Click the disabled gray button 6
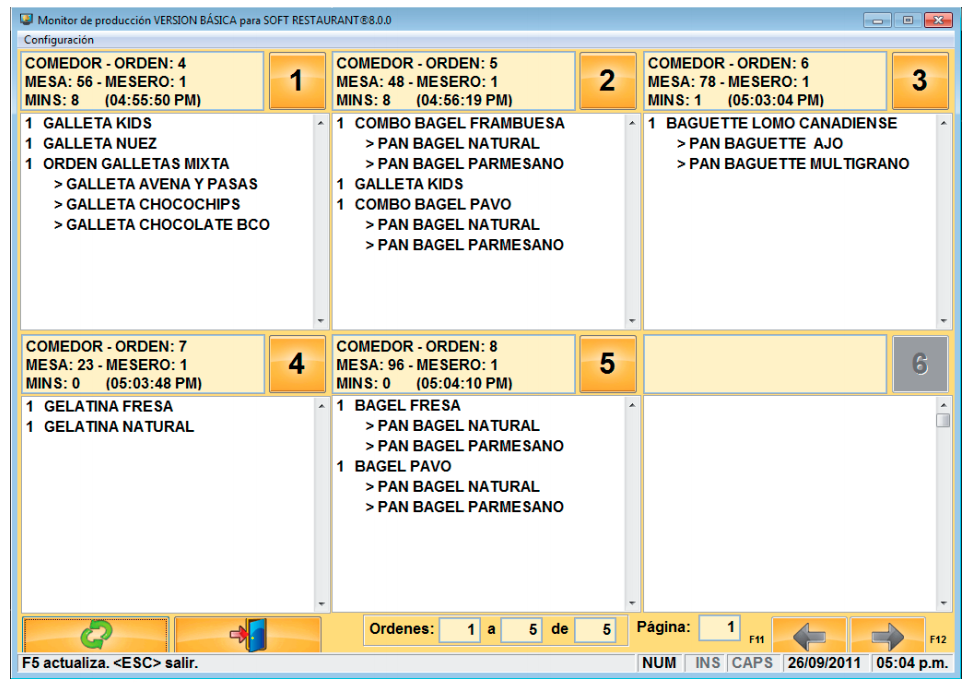975x690 pixels. point(919,364)
